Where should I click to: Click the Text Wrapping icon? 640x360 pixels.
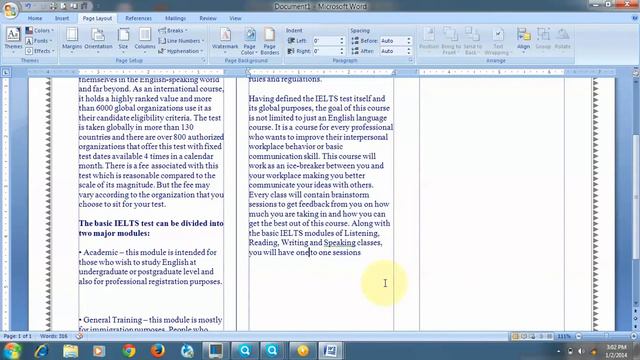click(498, 40)
